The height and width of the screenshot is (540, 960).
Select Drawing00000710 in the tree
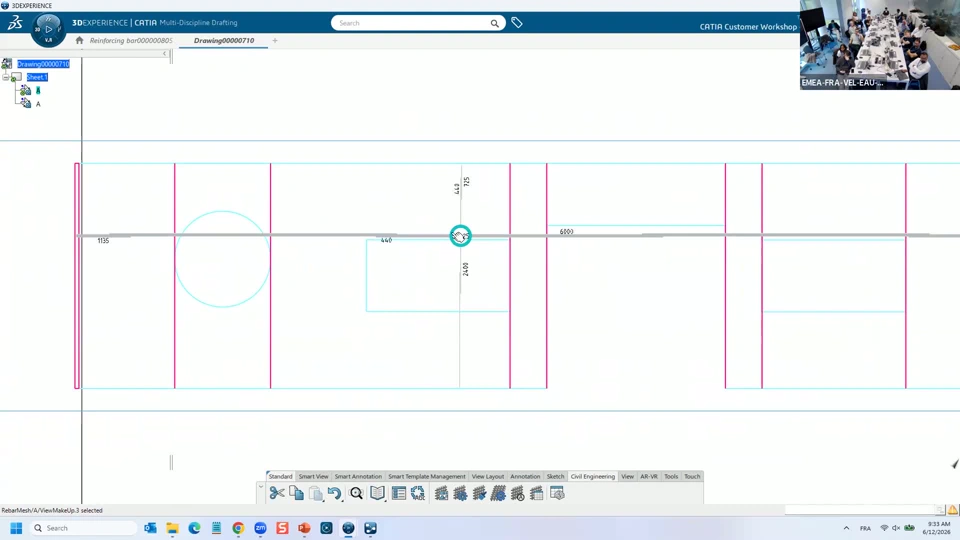[x=43, y=64]
